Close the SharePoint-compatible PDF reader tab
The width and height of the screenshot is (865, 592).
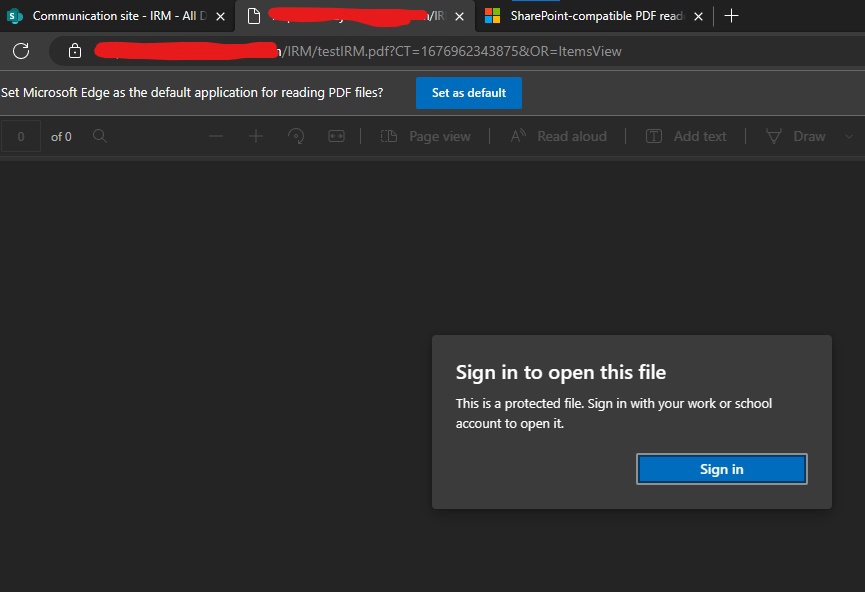pos(698,17)
